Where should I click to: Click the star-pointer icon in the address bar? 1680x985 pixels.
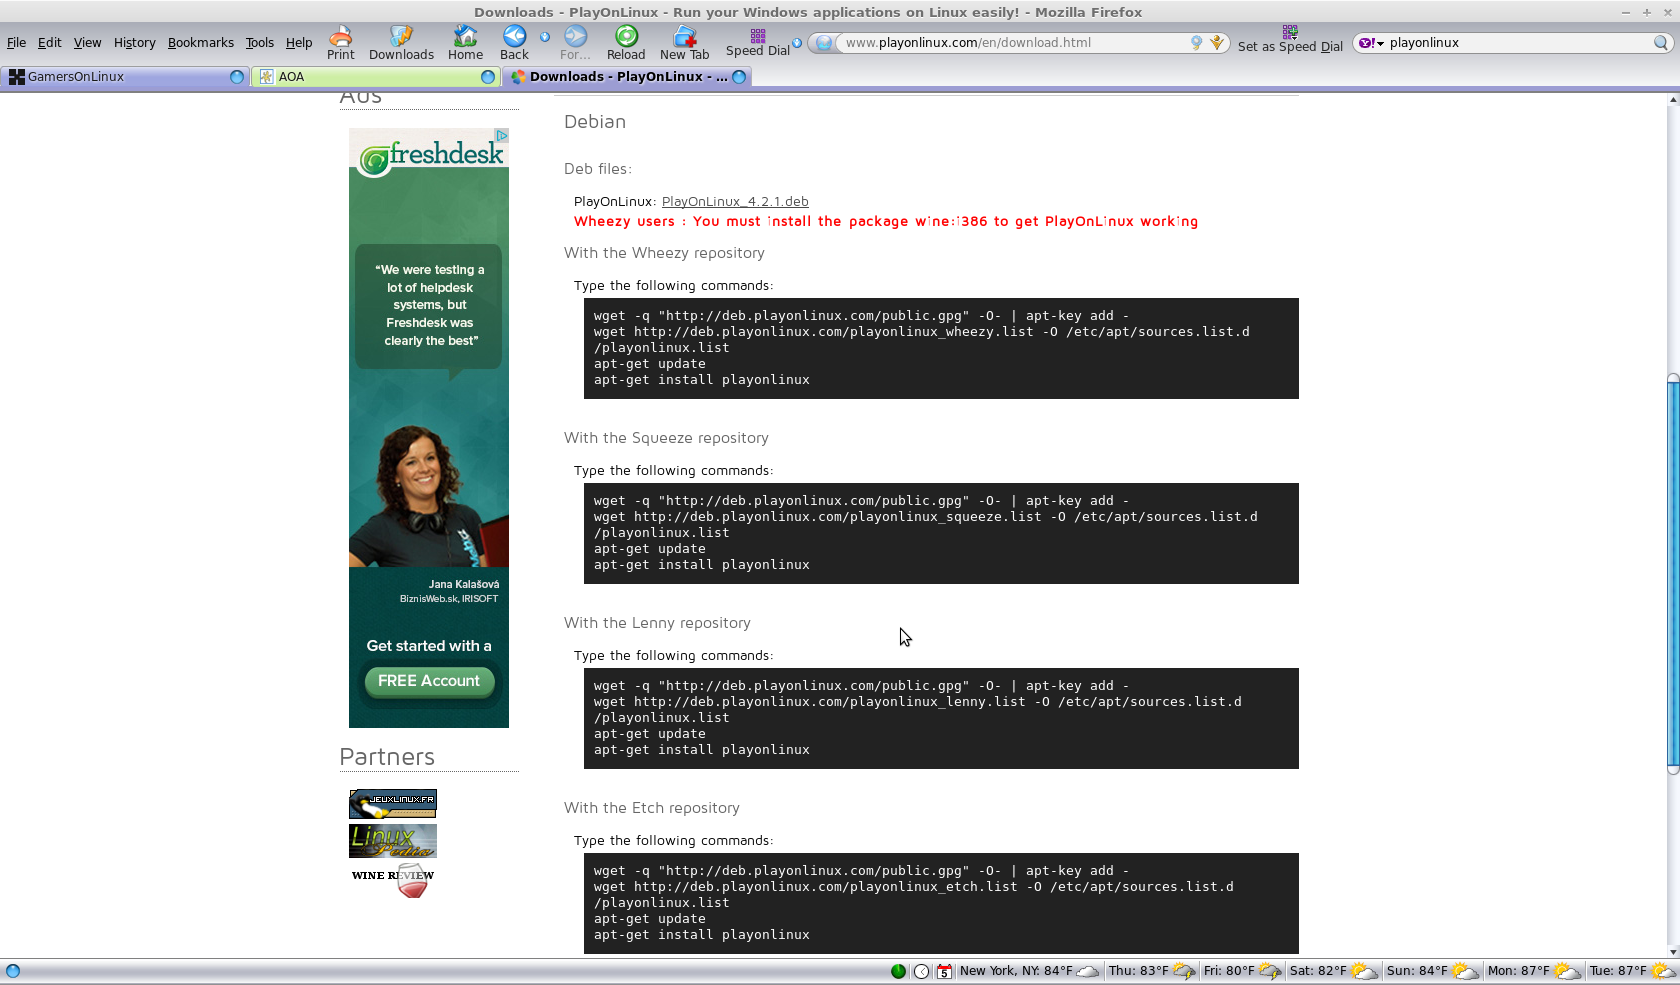point(1217,43)
